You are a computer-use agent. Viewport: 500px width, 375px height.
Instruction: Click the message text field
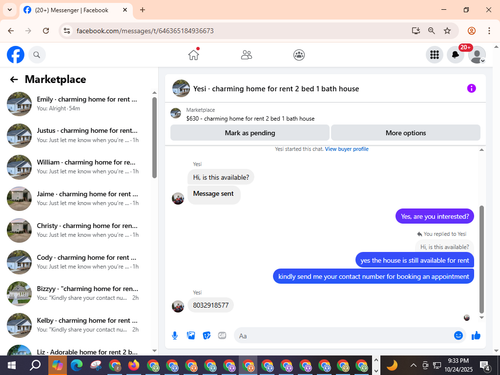pyautogui.click(x=343, y=336)
